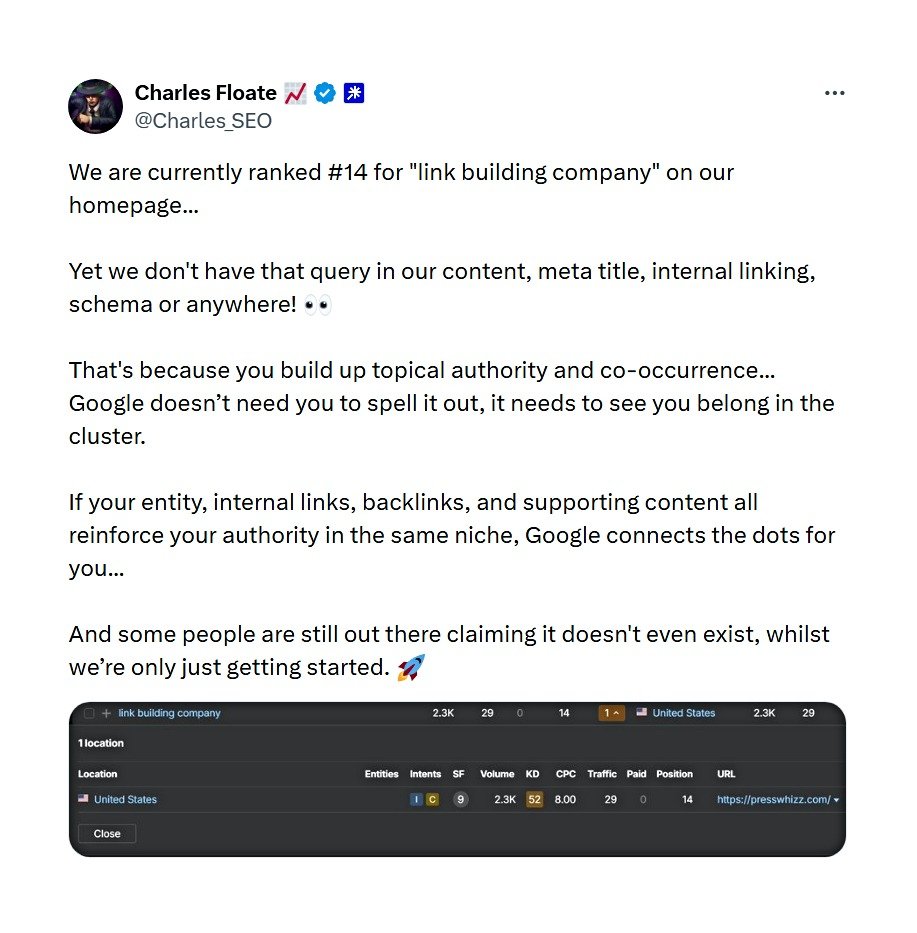Image resolution: width=917 pixels, height=933 pixels.
Task: Click the informational intent "I" badge
Action: (x=418, y=799)
